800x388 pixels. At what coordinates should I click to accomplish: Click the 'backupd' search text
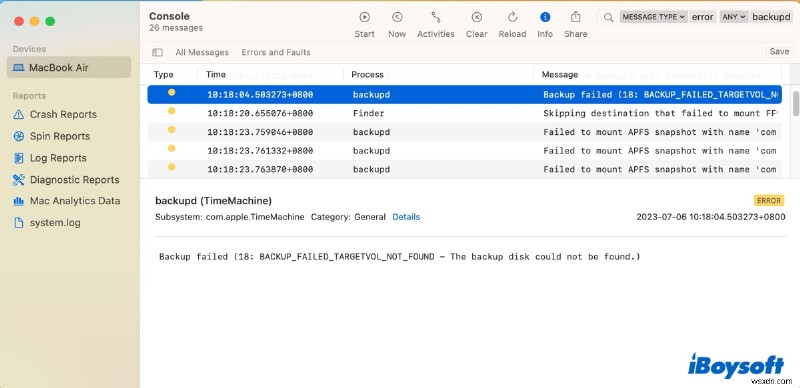(771, 17)
